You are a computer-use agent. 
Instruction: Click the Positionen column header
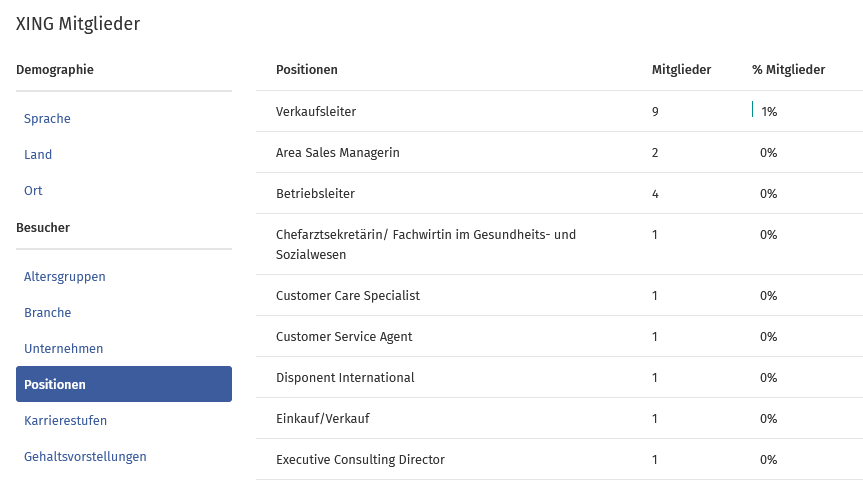pos(307,70)
